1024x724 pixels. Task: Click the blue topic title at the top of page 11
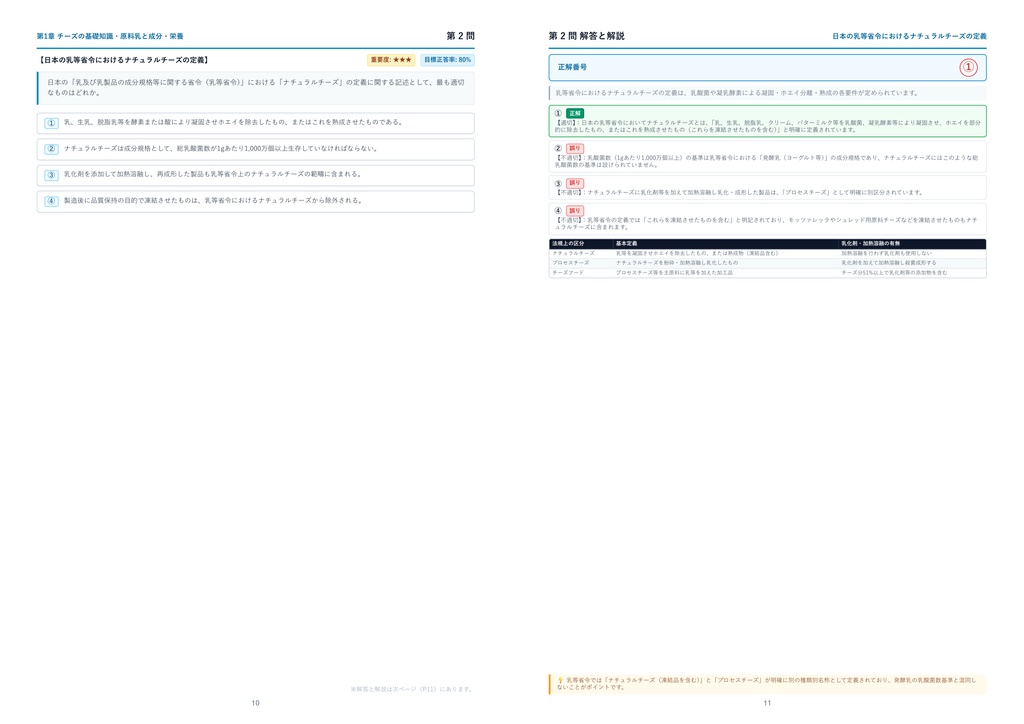[909, 37]
